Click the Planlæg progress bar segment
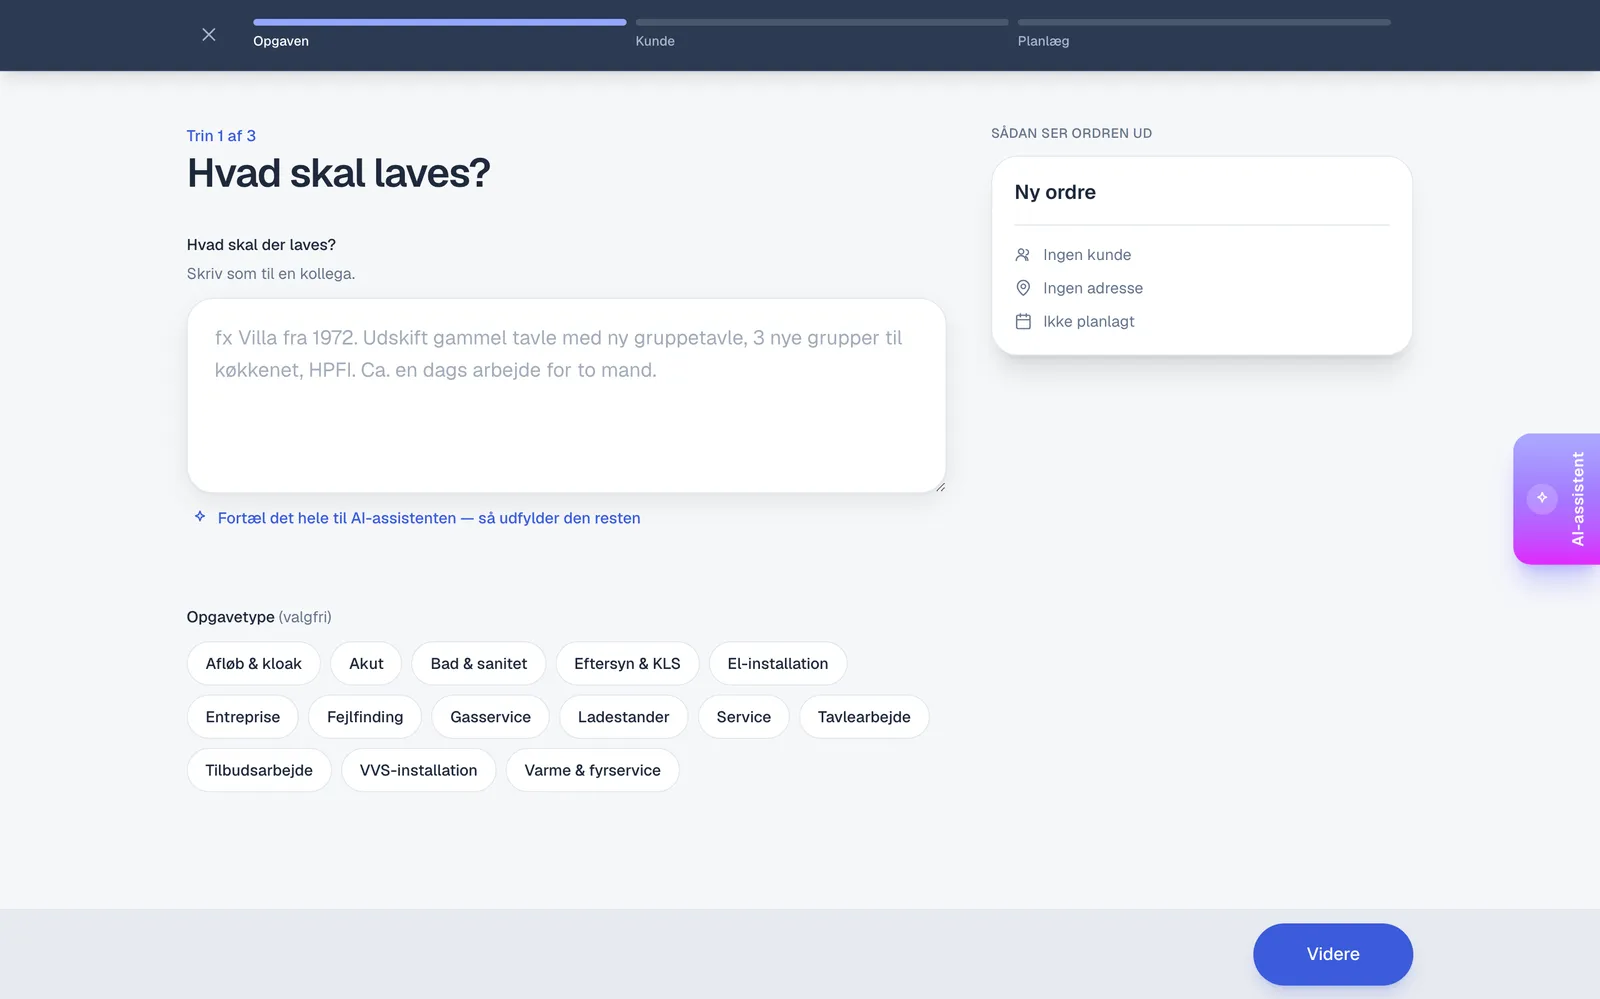This screenshot has height=999, width=1600. click(1204, 22)
